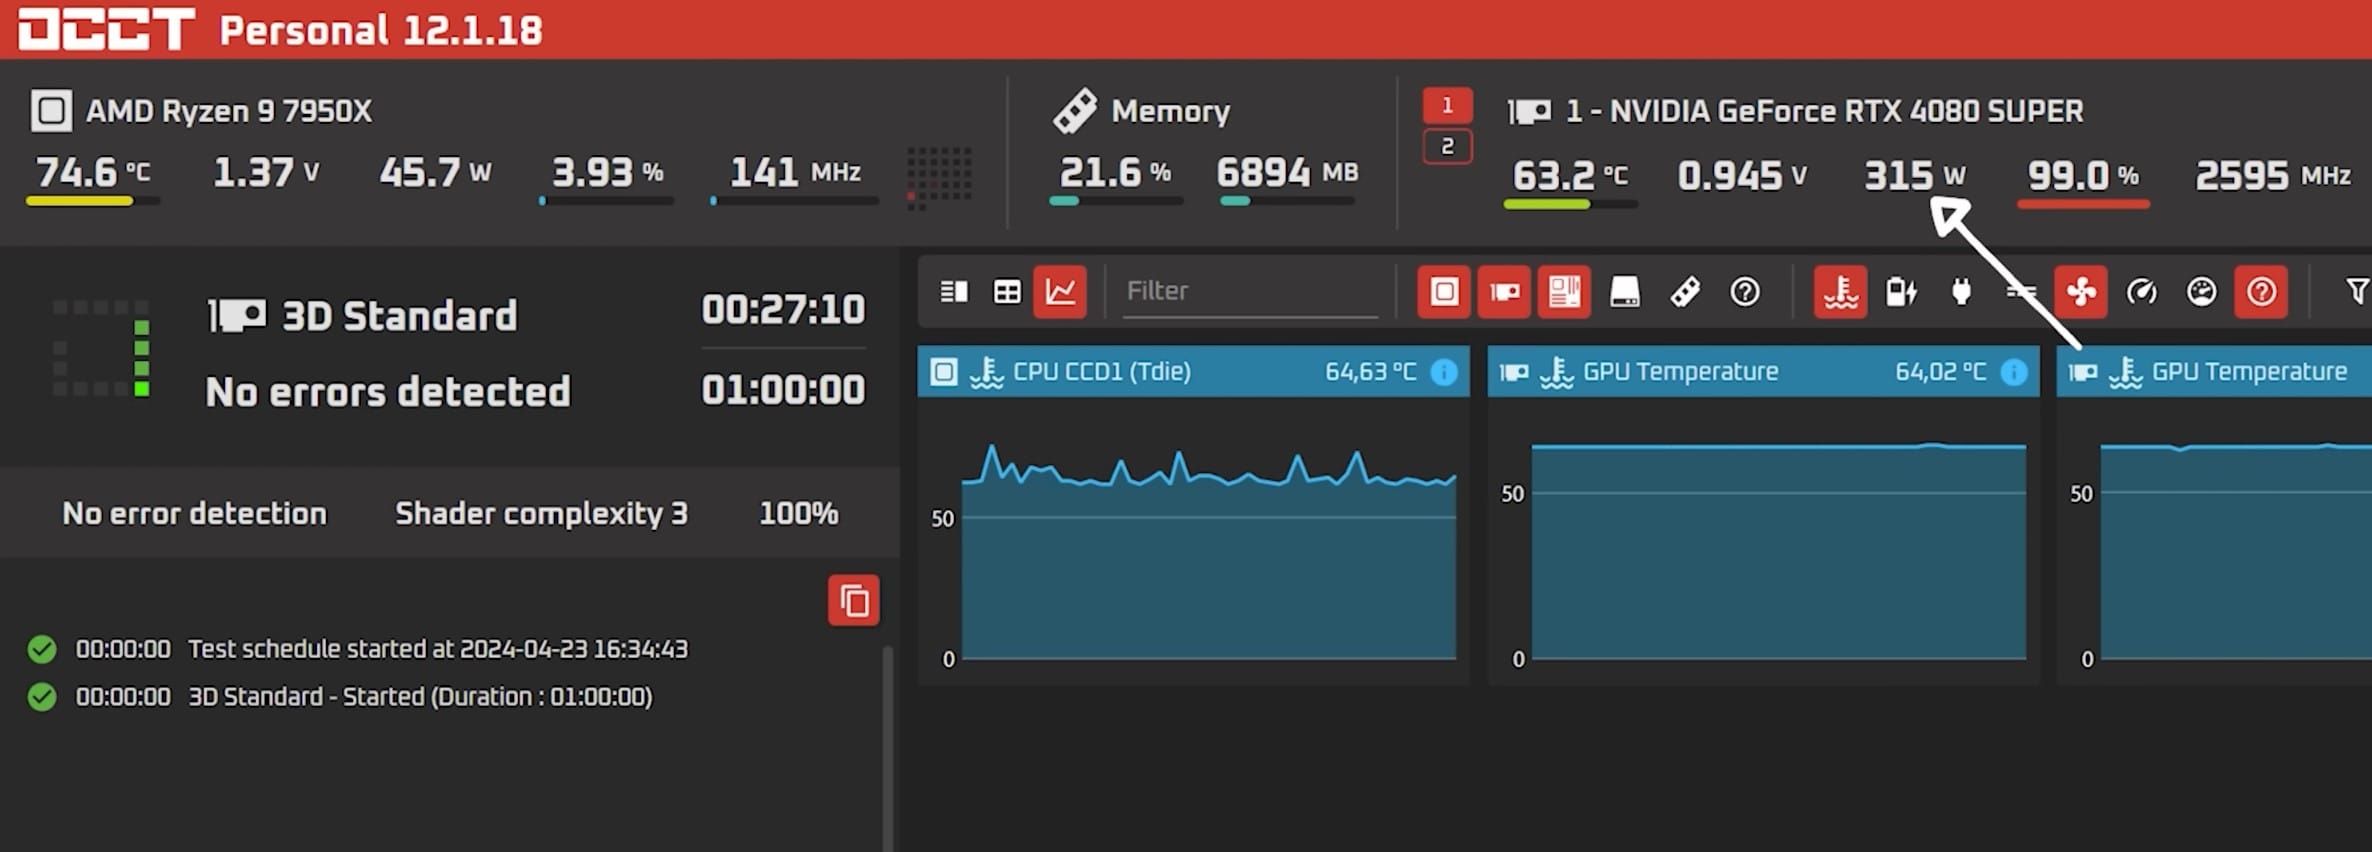Click the CPU usage 3.93 % reading

pos(608,172)
